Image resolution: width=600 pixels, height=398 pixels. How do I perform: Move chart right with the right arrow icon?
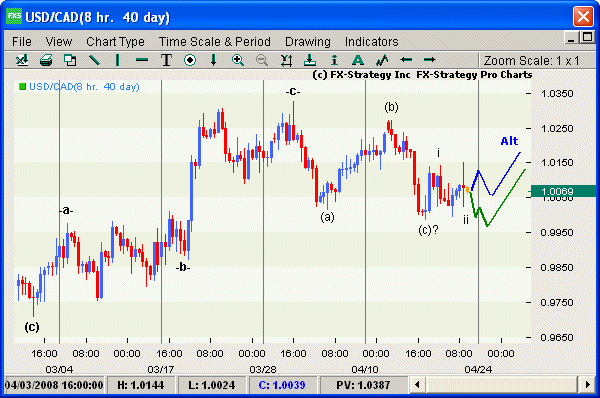tap(430, 60)
